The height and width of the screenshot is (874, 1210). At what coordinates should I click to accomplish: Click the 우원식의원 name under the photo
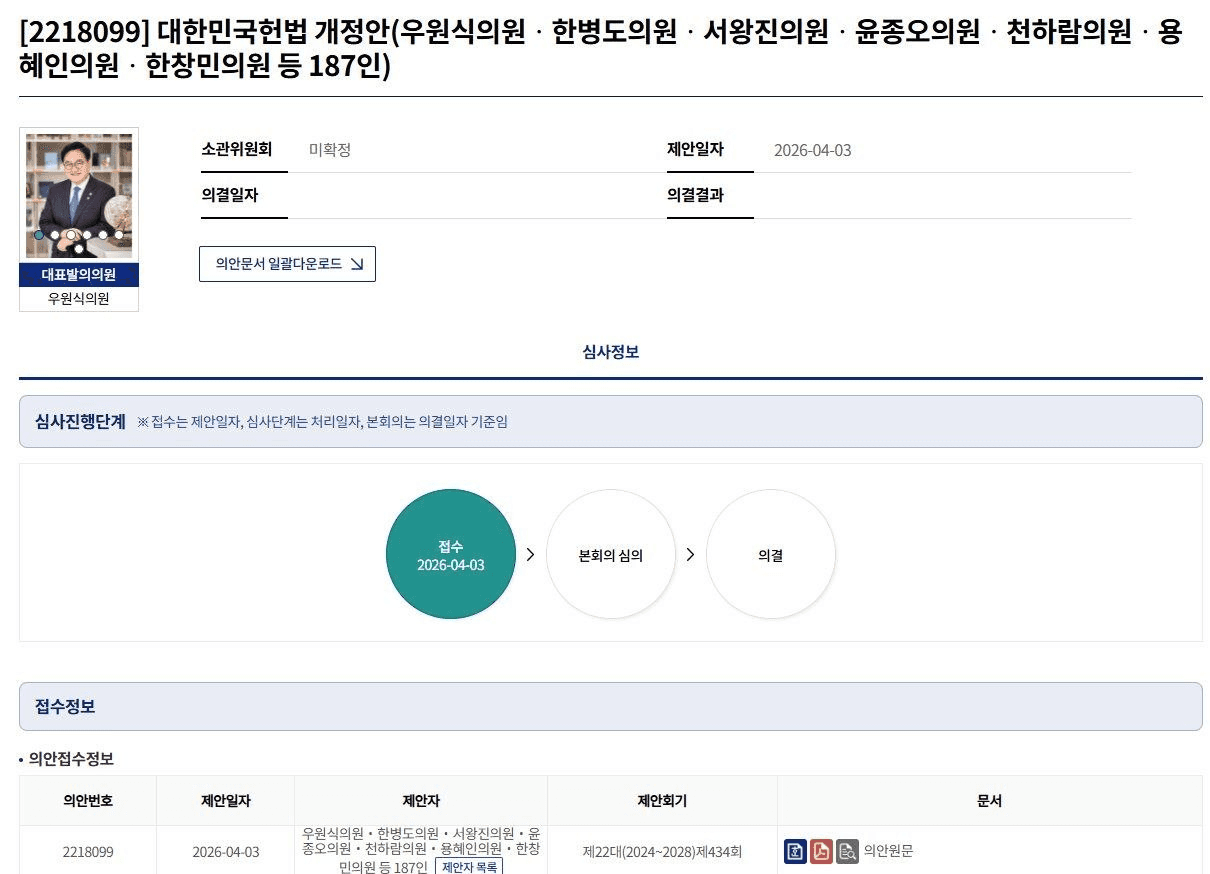pyautogui.click(x=79, y=298)
